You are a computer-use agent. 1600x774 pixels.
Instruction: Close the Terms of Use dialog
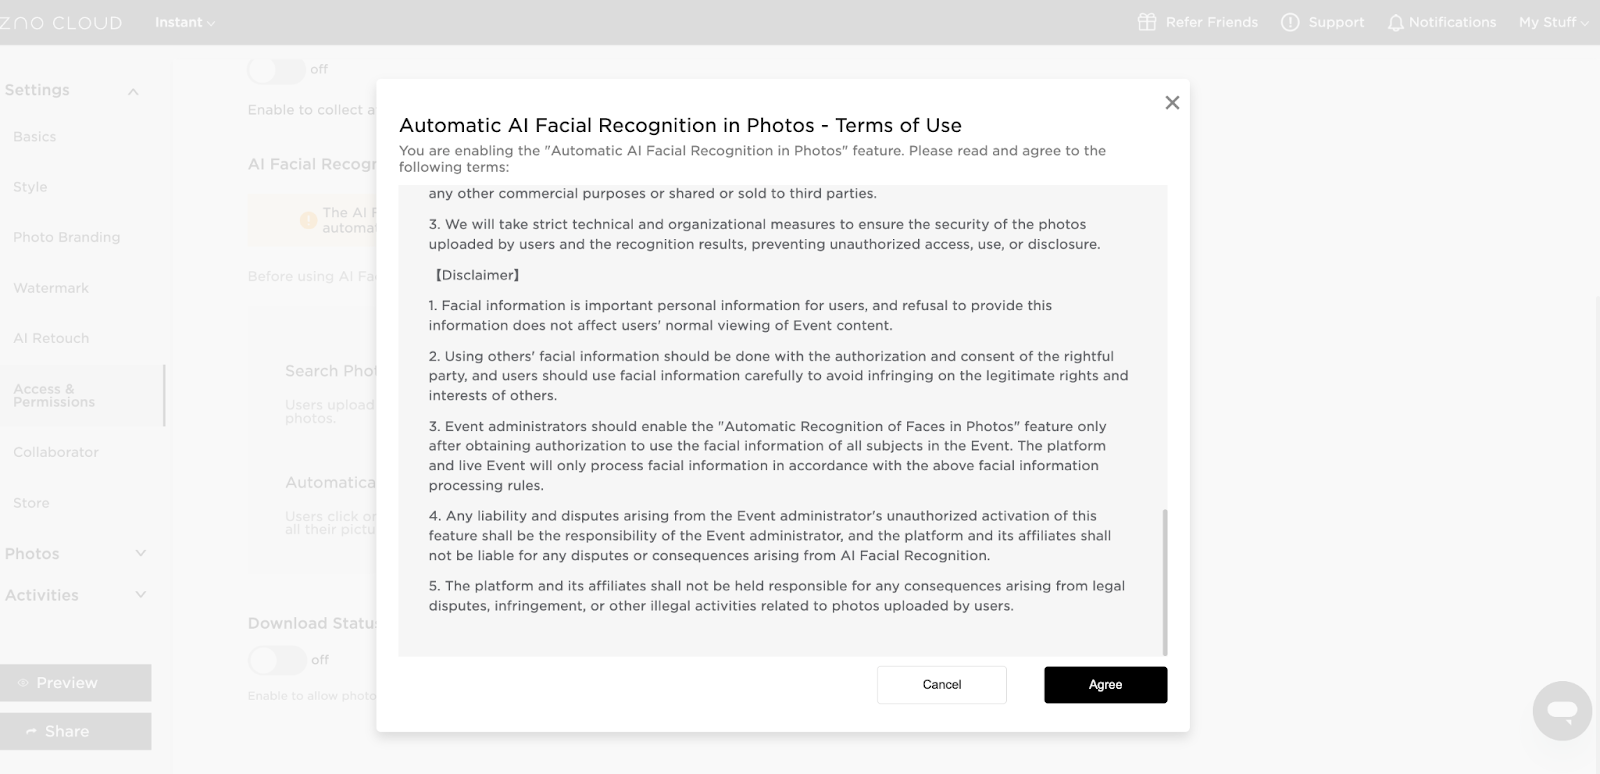click(x=1172, y=103)
